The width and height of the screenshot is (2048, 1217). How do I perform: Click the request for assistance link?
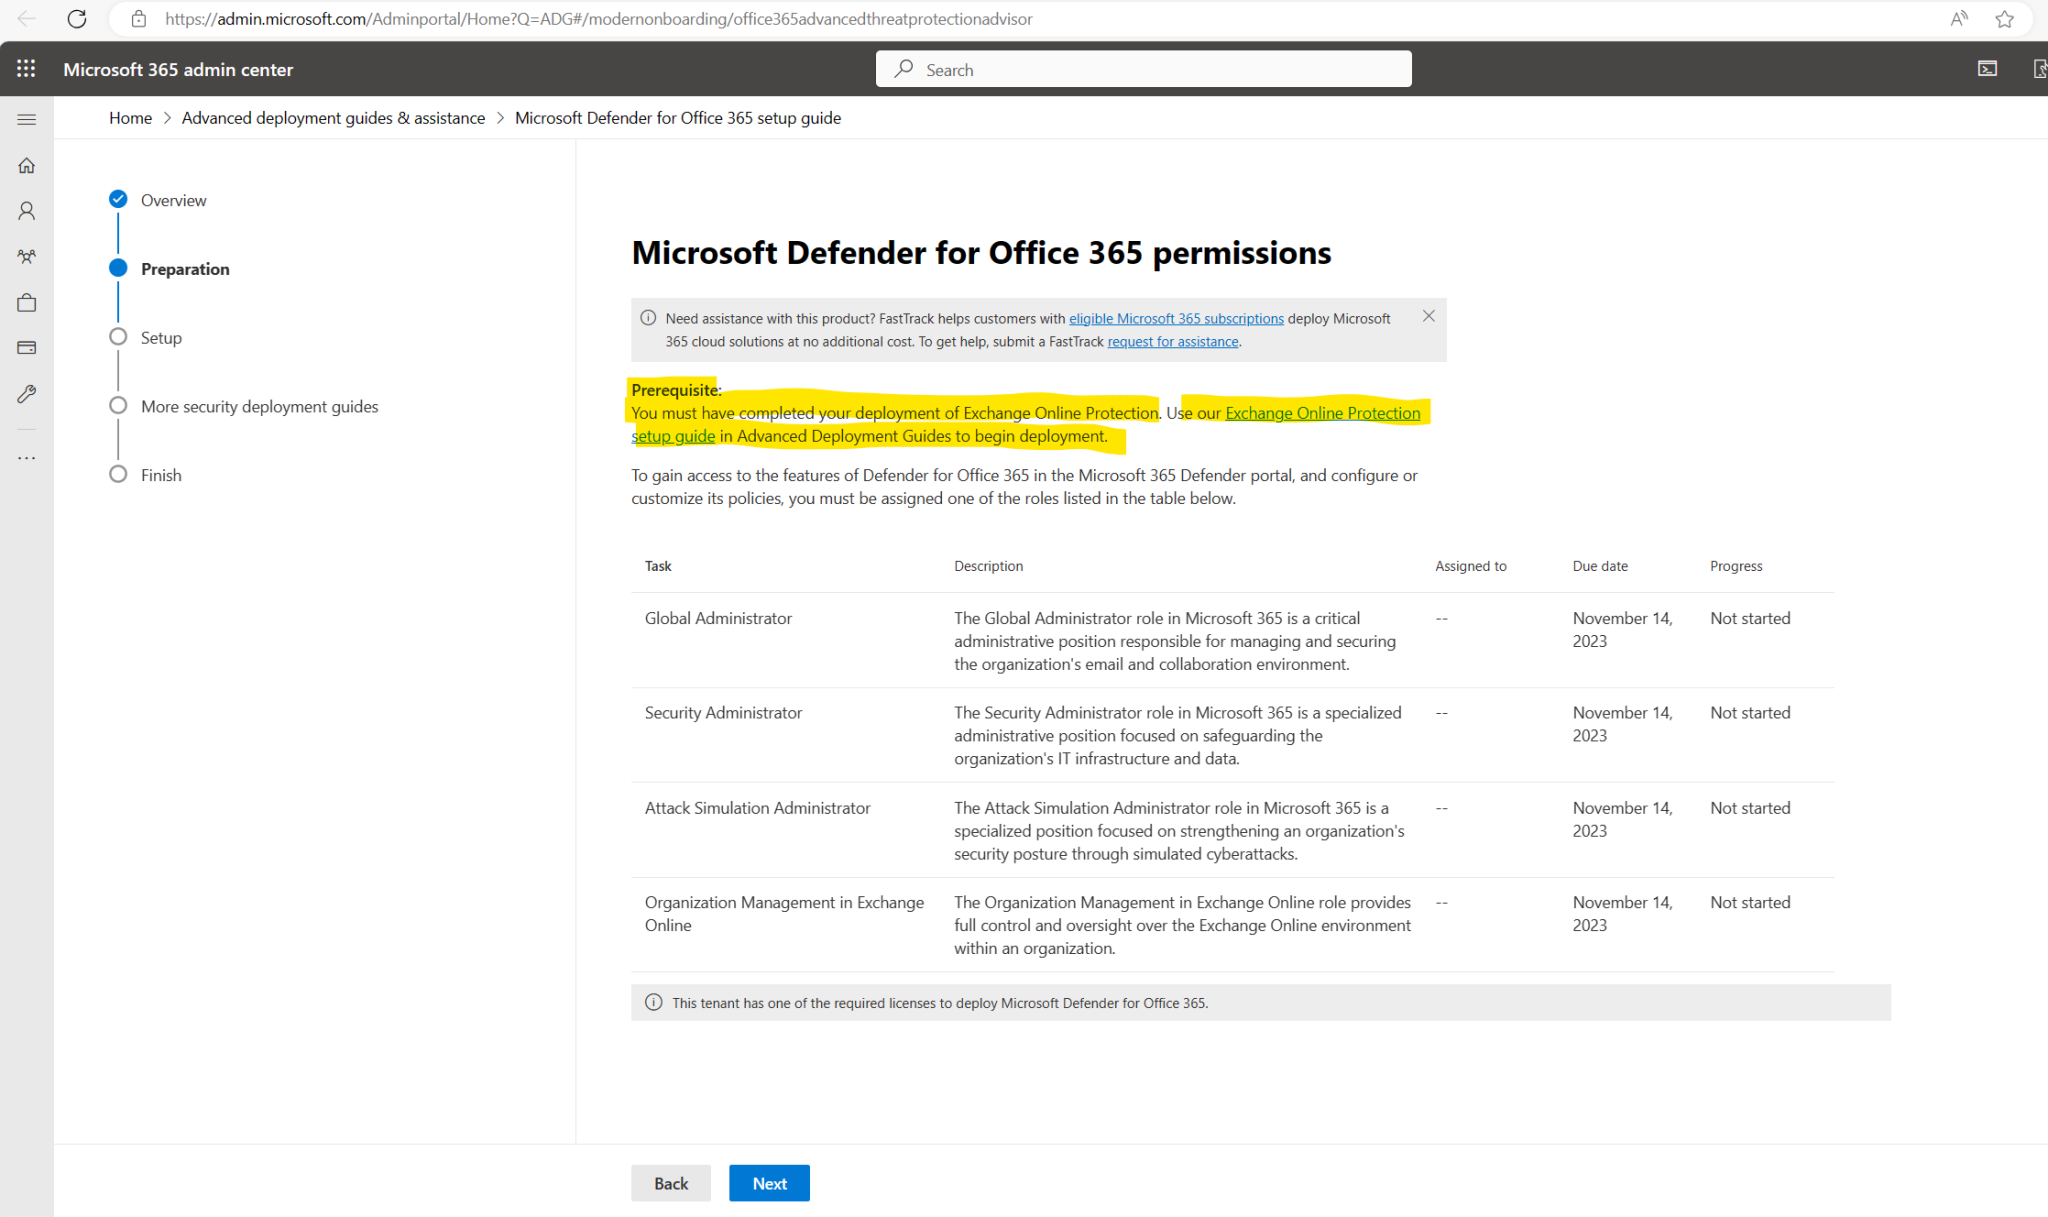[x=1172, y=341]
